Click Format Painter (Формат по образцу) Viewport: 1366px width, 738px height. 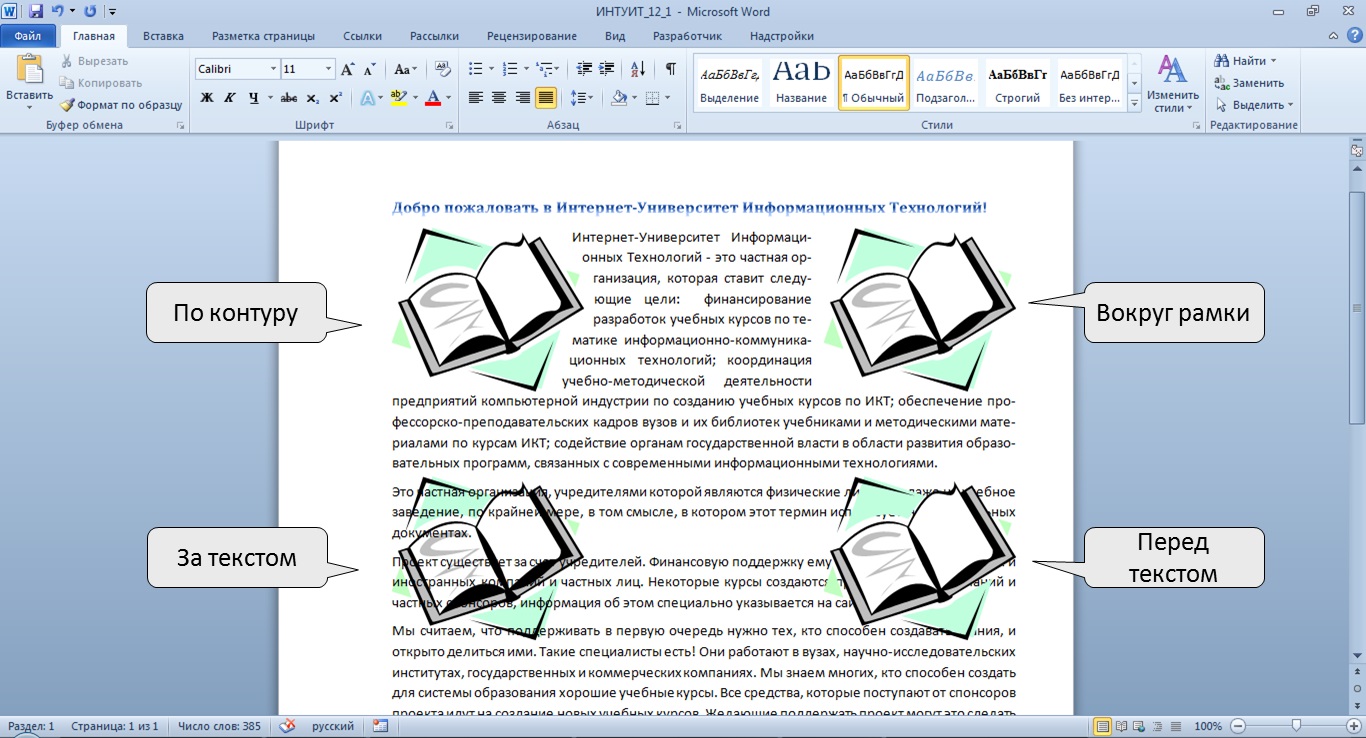pyautogui.click(x=121, y=105)
